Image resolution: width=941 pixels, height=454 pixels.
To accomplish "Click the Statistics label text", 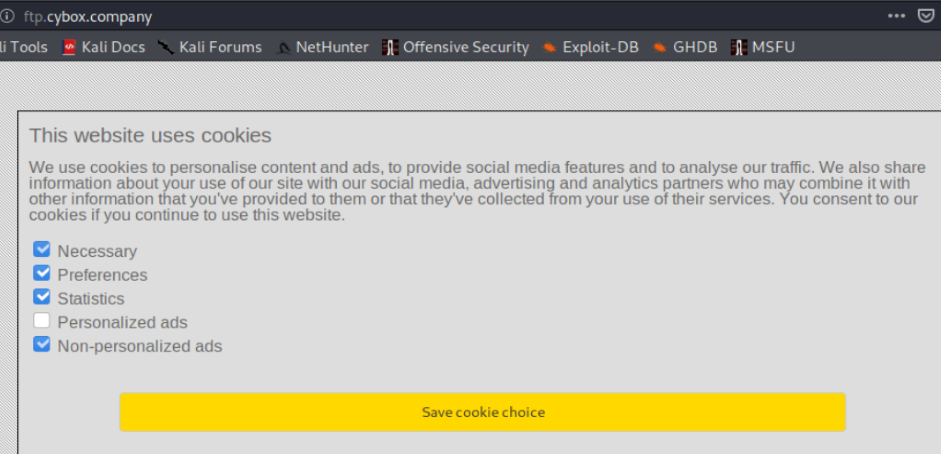I will pyautogui.click(x=91, y=299).
